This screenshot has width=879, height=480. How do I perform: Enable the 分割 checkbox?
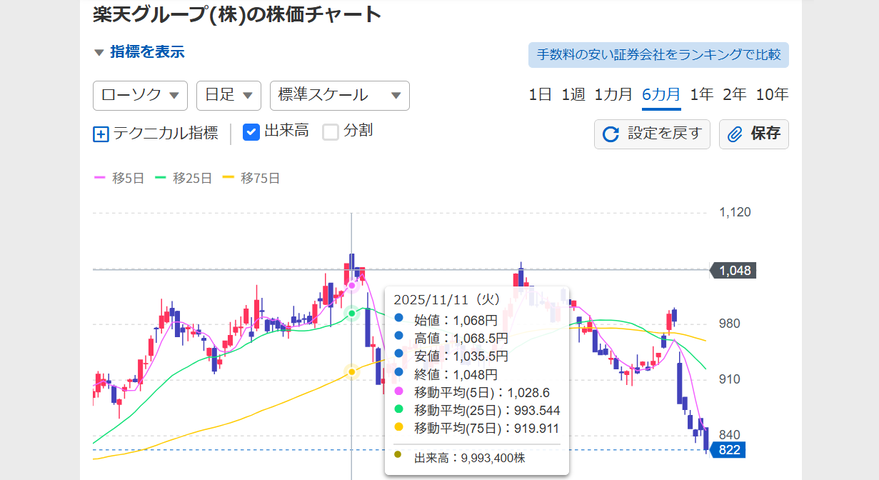[x=331, y=132]
